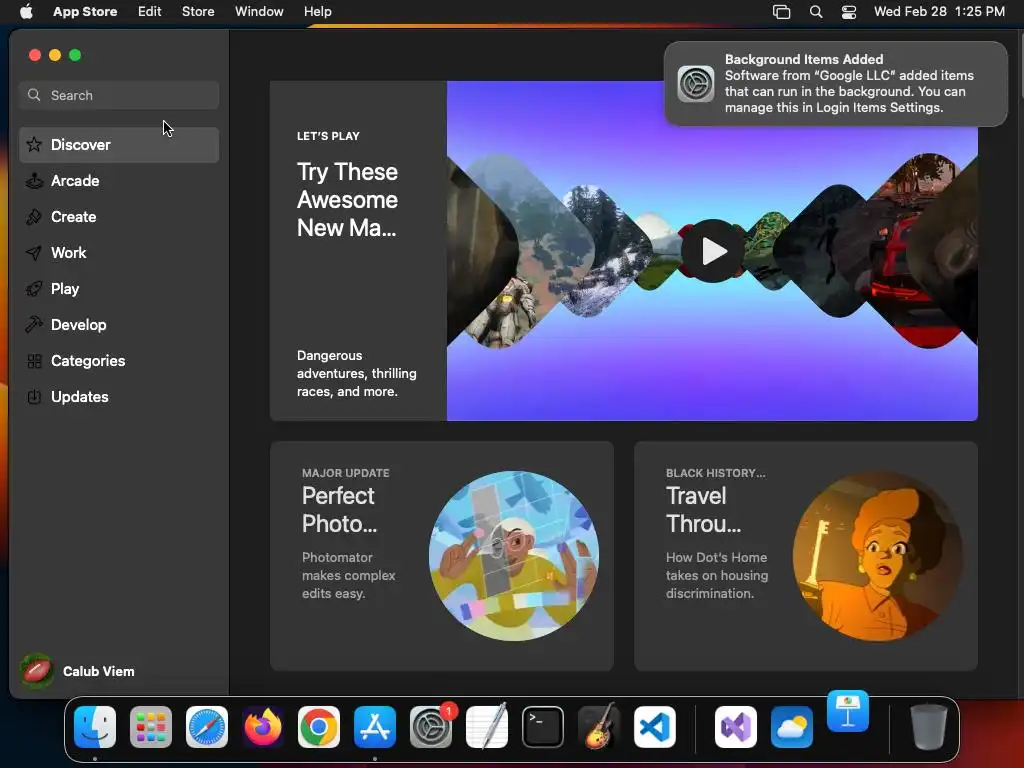
Task: Open the Apple menu
Action: tap(26, 12)
